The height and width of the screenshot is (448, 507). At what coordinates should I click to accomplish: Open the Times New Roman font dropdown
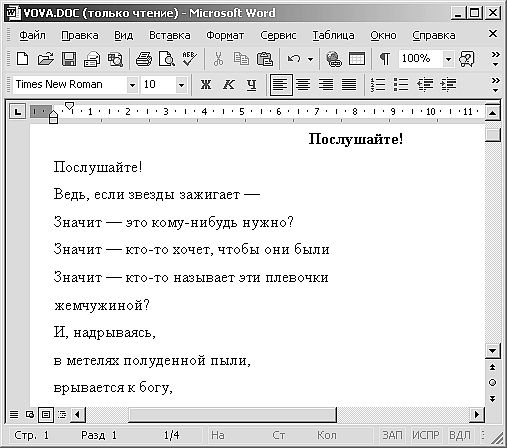(x=132, y=85)
